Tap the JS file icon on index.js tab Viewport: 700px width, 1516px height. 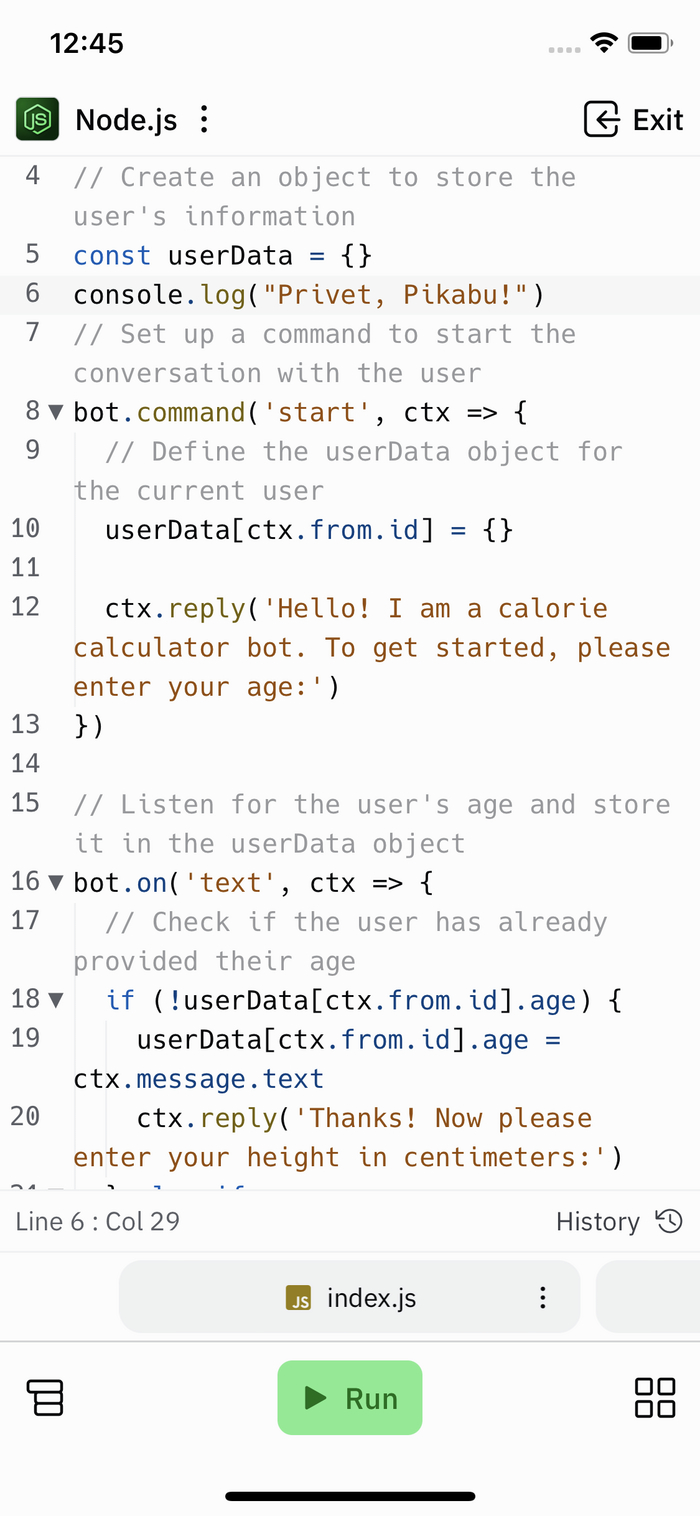coord(298,1298)
